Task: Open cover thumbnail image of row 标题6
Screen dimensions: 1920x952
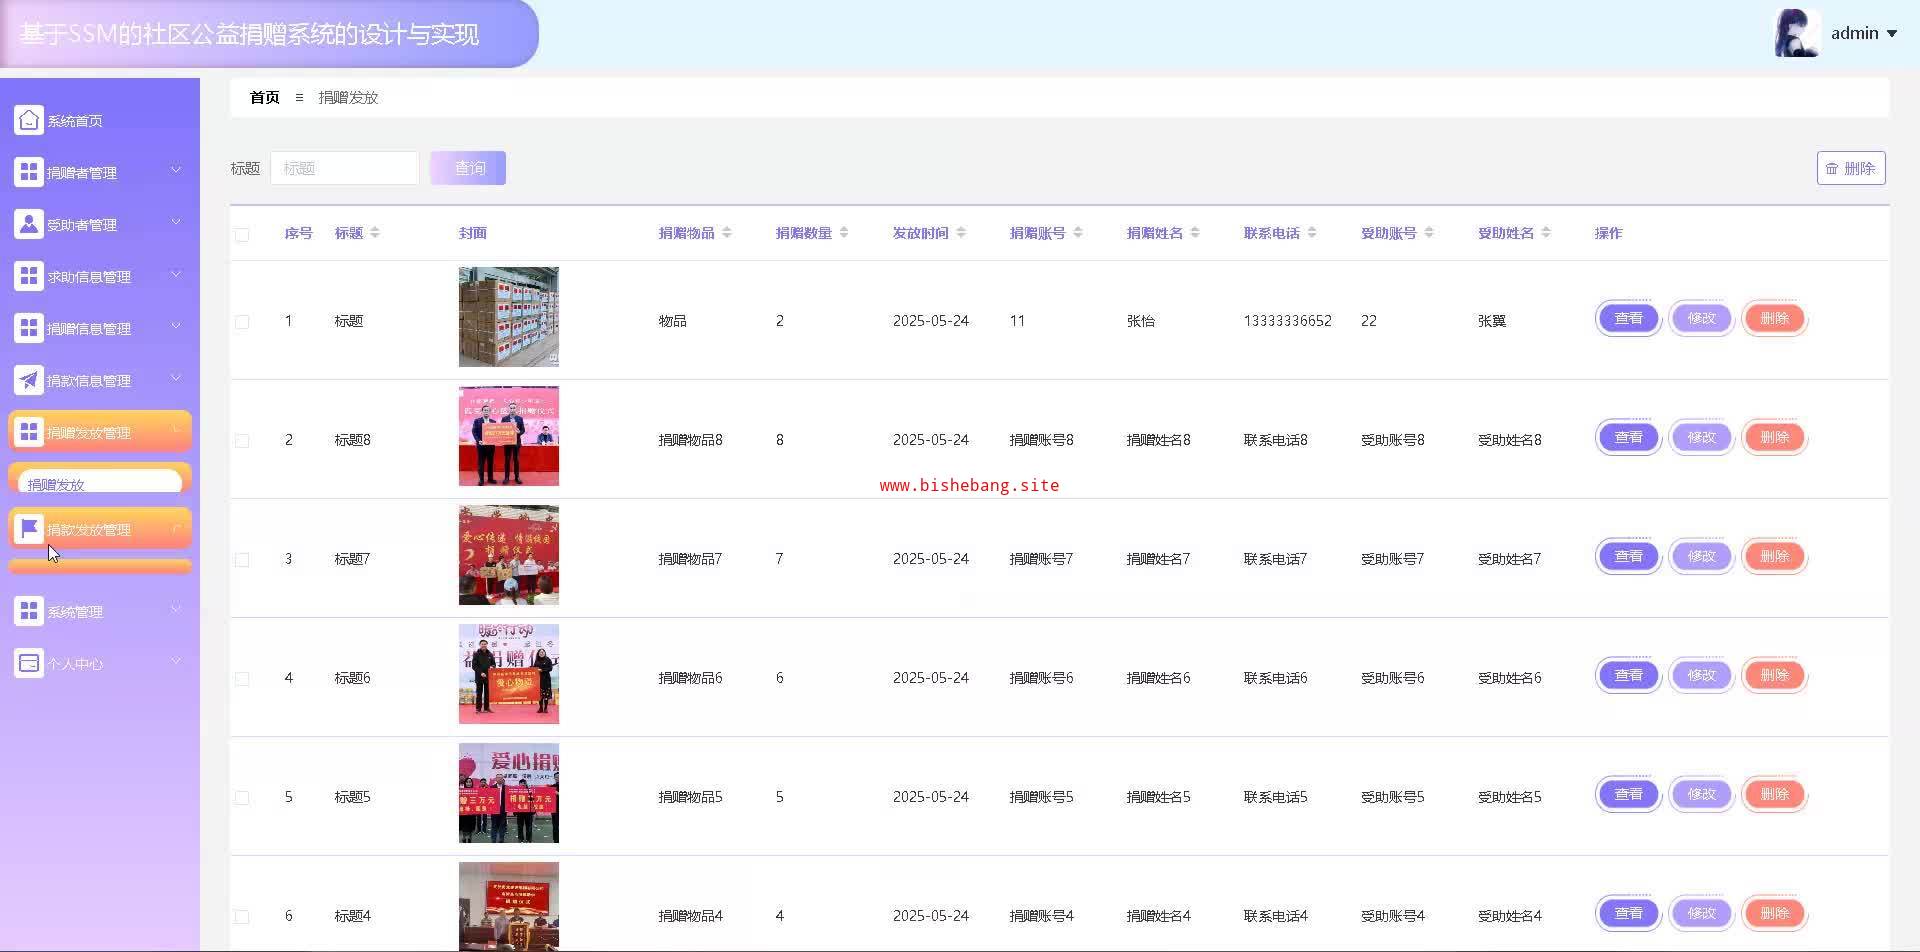Action: [508, 674]
